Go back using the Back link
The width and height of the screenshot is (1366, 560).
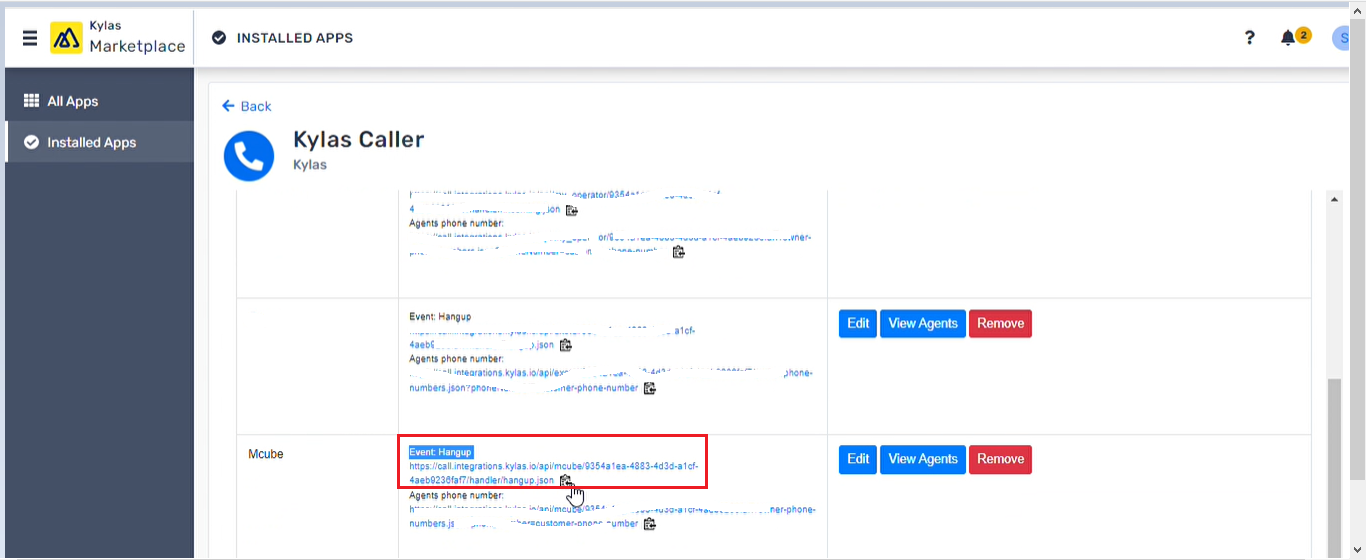point(247,106)
